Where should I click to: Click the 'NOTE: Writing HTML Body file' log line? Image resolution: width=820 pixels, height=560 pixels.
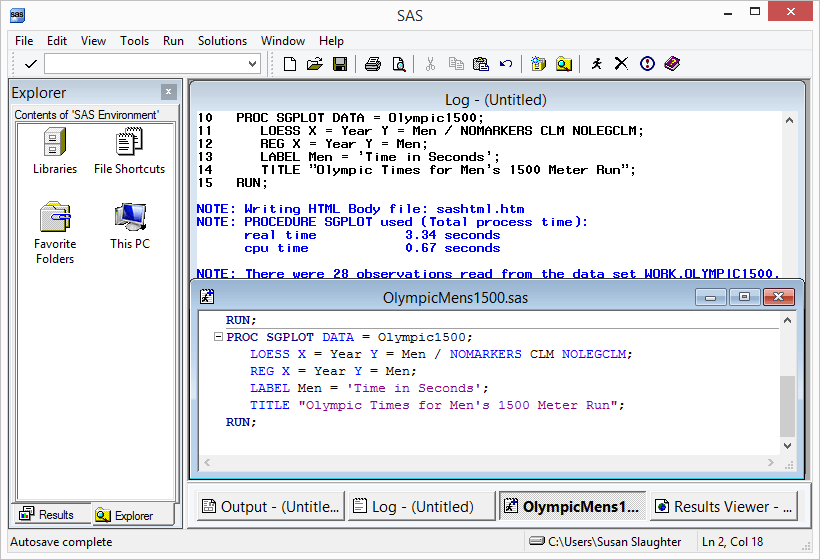tap(360, 209)
